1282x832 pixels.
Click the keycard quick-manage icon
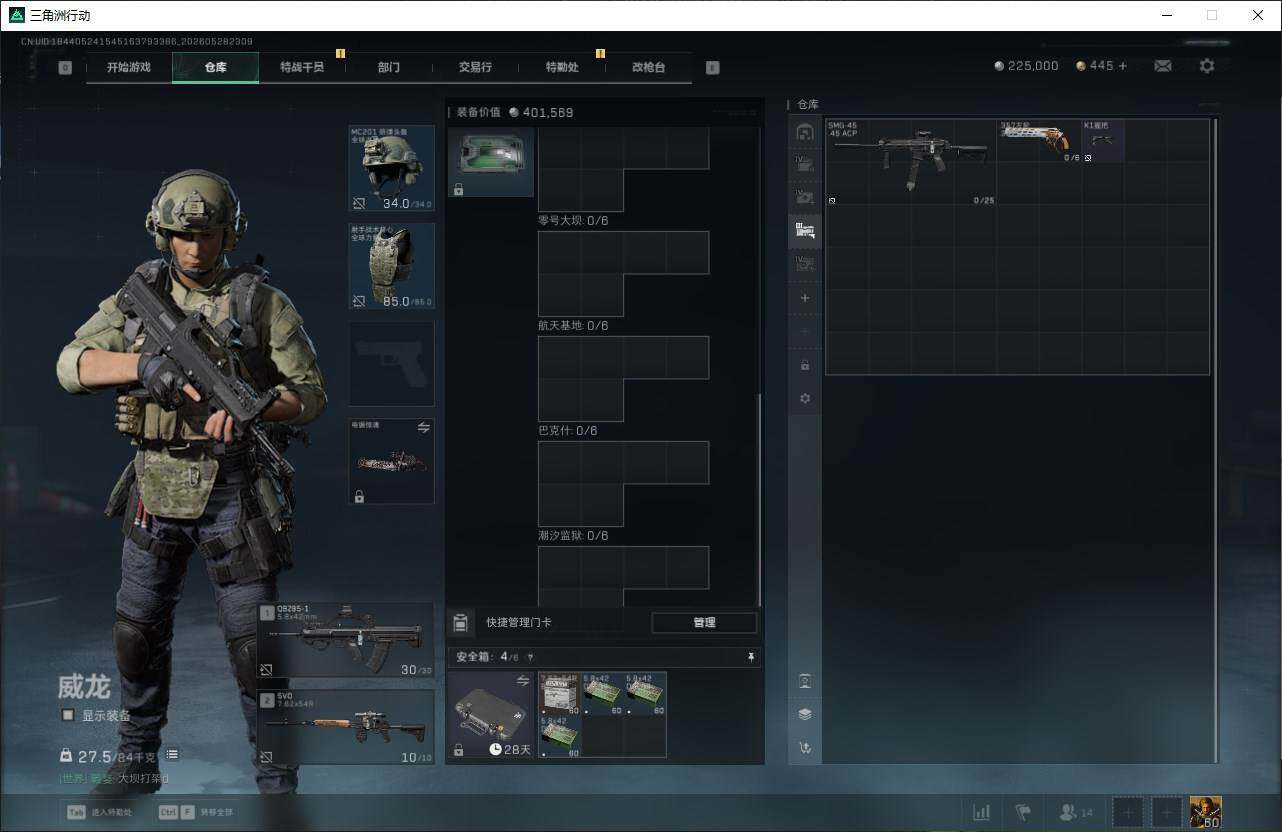click(x=460, y=622)
